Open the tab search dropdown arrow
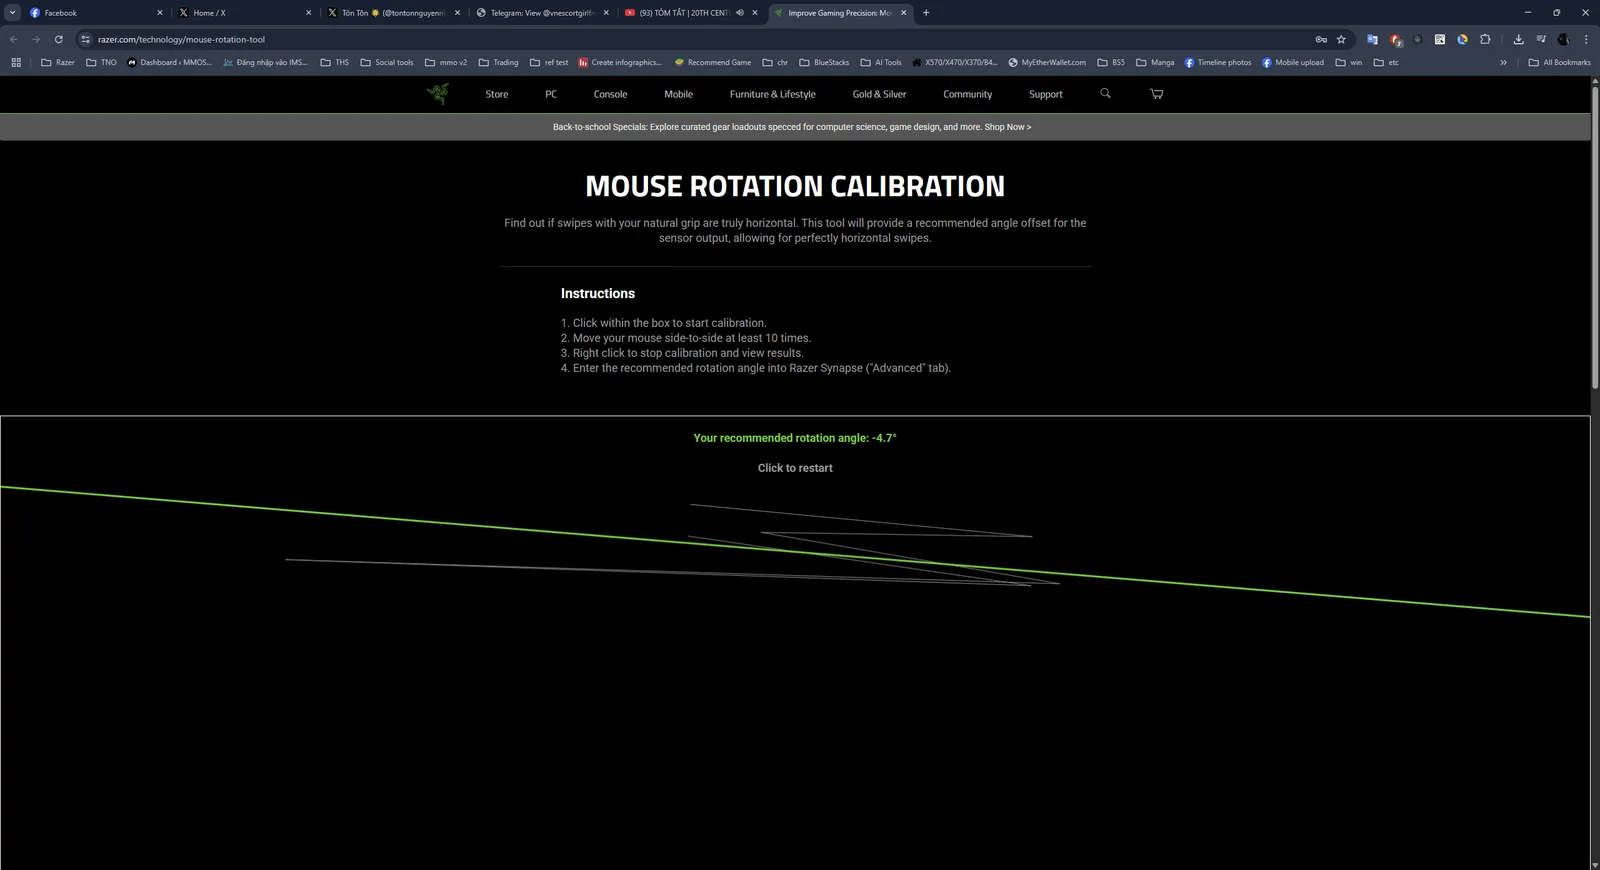This screenshot has width=1600, height=870. tap(12, 13)
